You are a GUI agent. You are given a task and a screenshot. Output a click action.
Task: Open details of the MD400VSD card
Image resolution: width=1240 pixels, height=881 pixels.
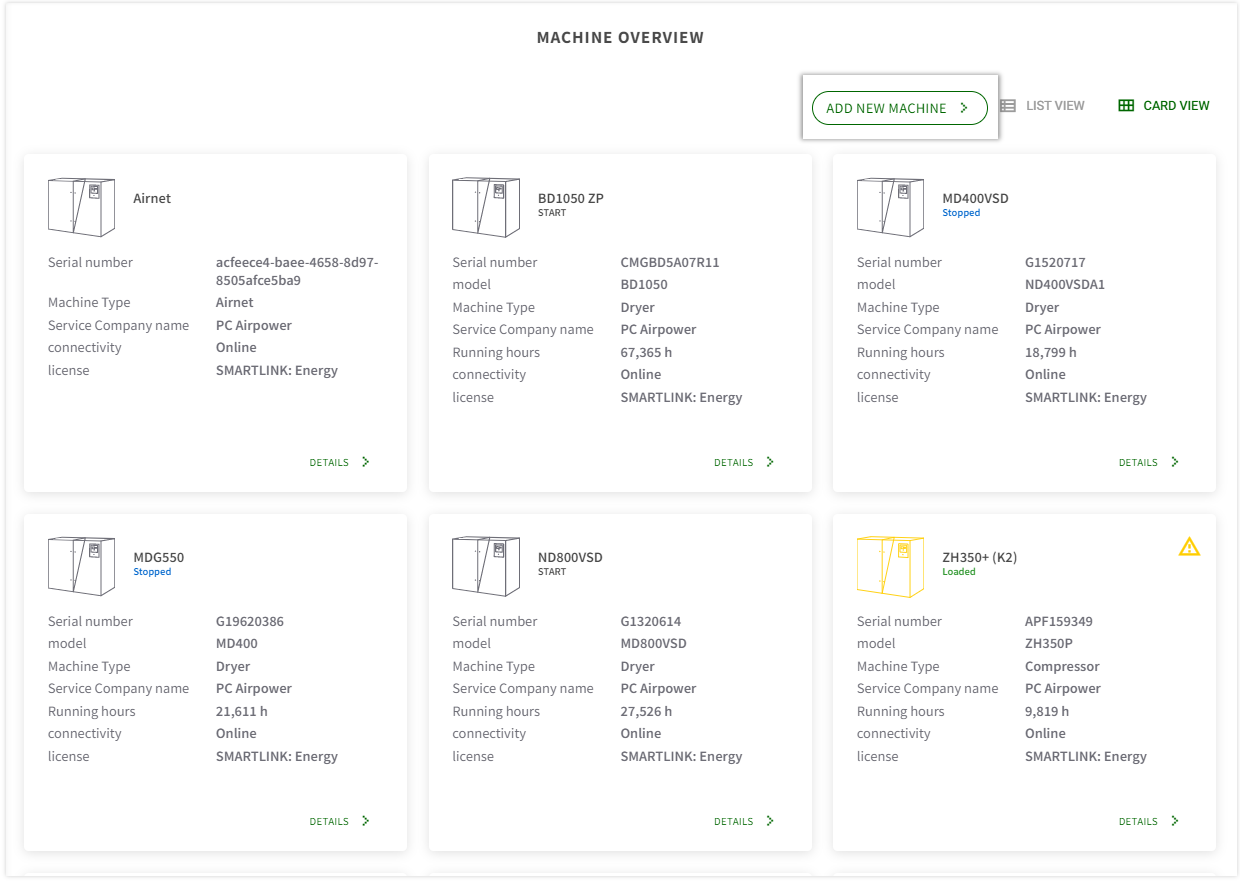point(1149,462)
